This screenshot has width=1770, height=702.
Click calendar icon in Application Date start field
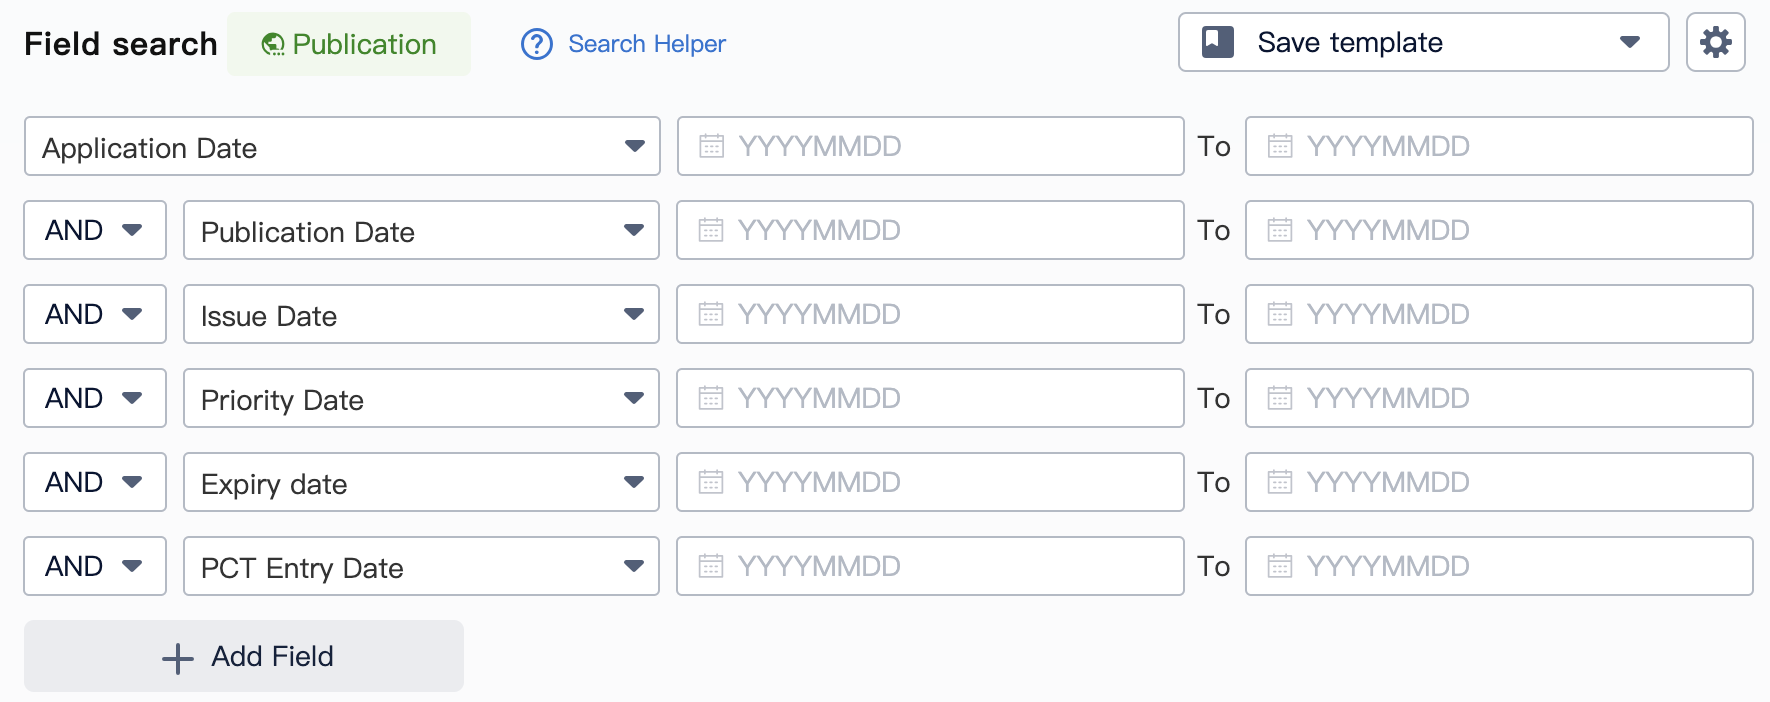711,146
